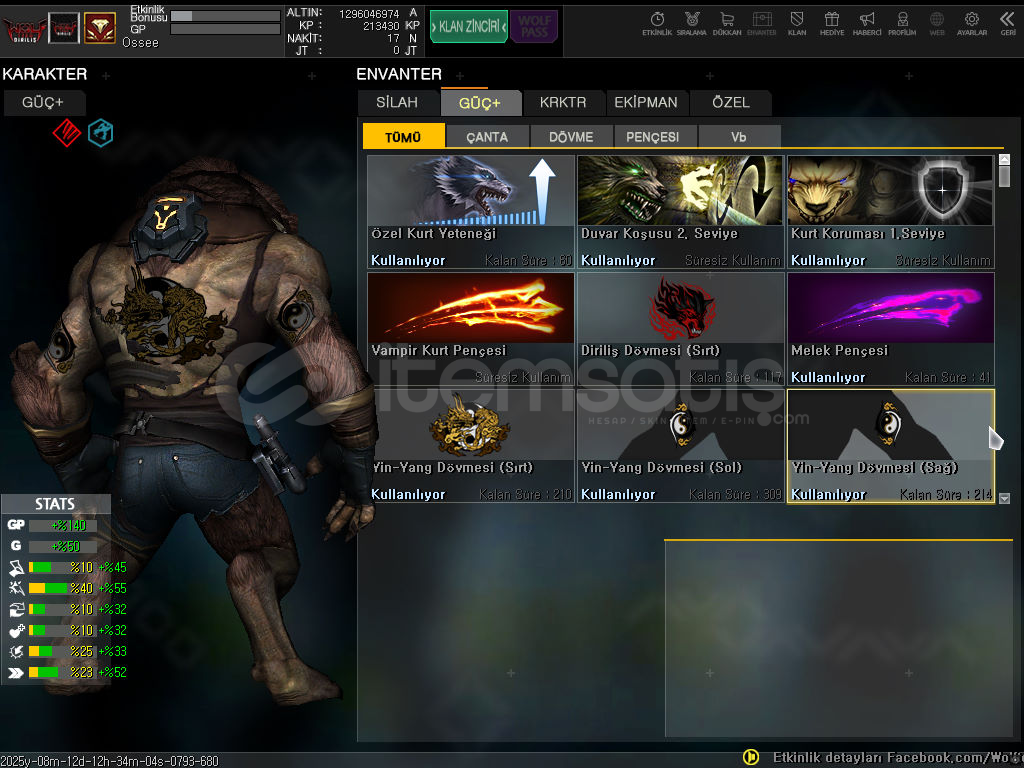Select the TÜMÜ filter tab

point(404,136)
